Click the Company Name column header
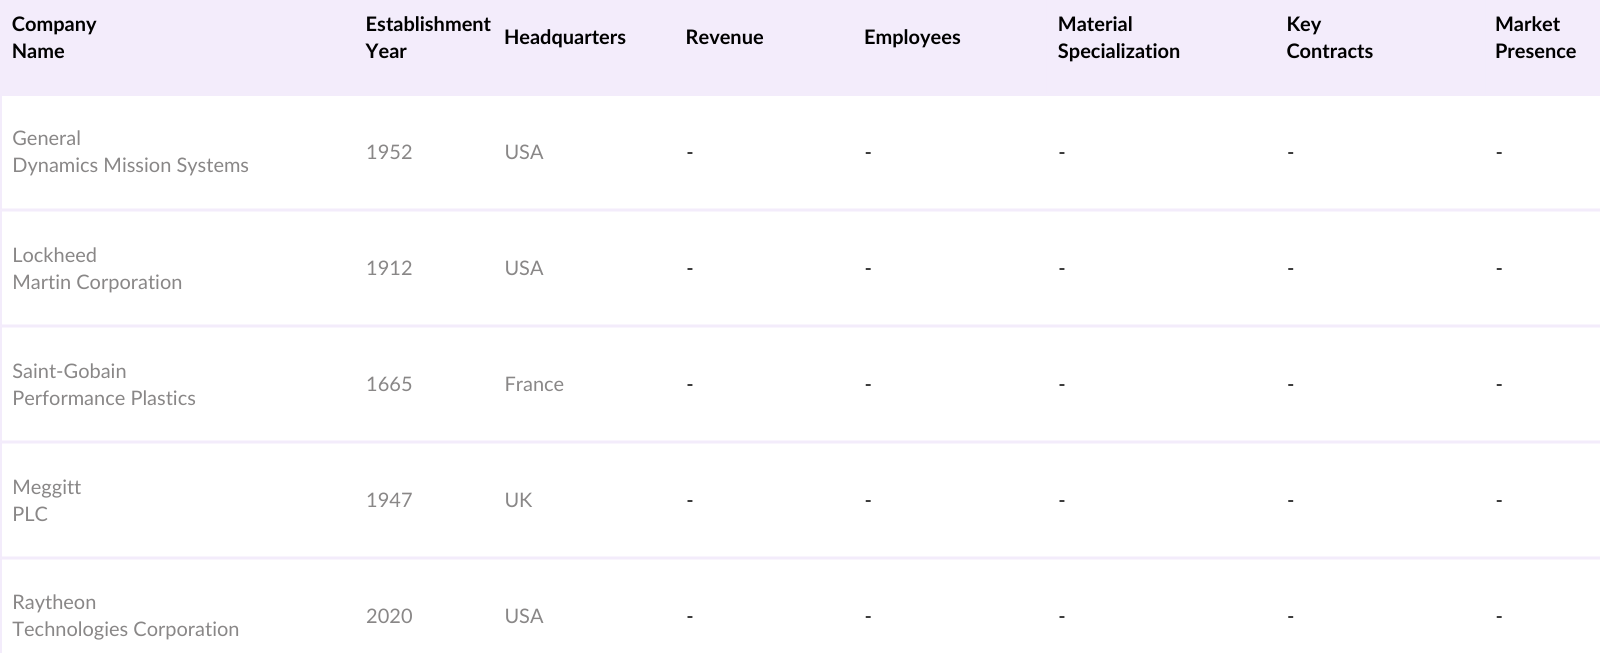The width and height of the screenshot is (1600, 653). (54, 38)
